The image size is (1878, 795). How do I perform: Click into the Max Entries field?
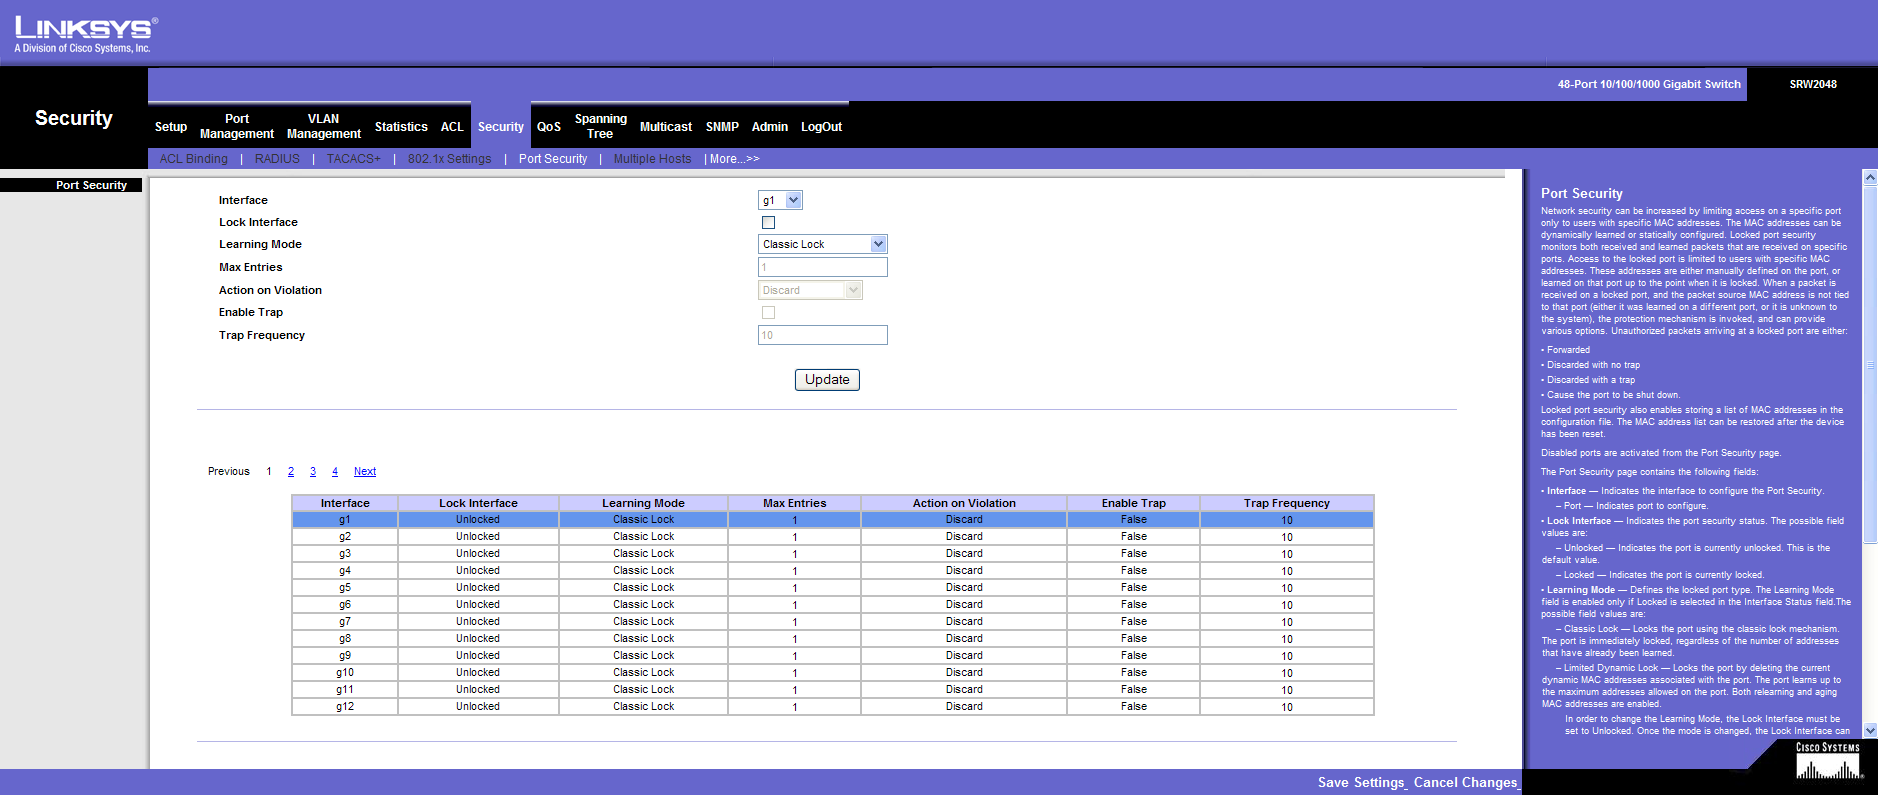pyautogui.click(x=822, y=267)
